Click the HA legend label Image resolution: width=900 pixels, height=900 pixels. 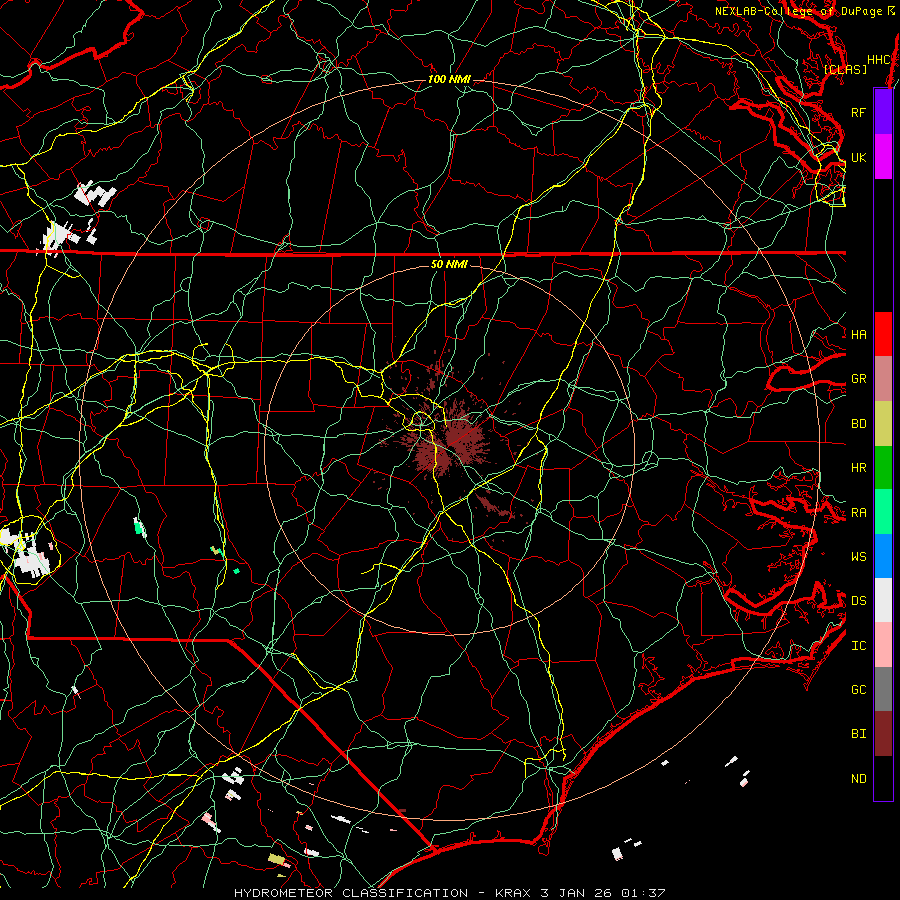(x=859, y=334)
